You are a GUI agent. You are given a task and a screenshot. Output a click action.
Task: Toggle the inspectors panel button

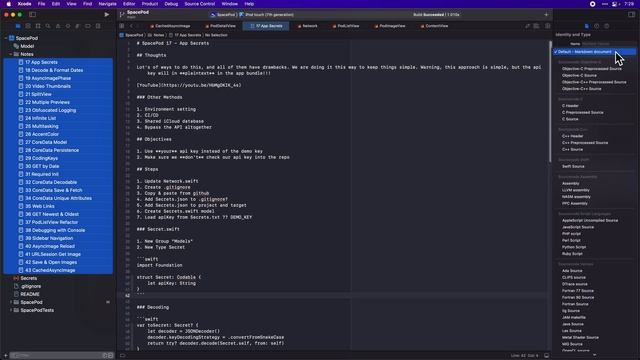[x=631, y=14]
